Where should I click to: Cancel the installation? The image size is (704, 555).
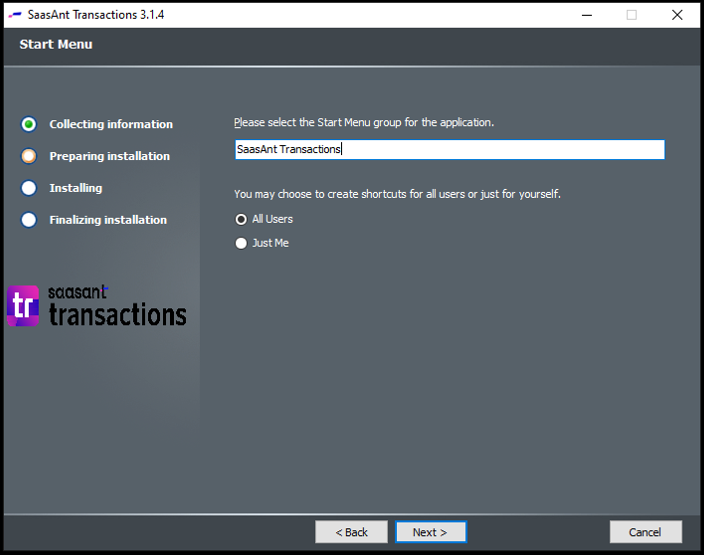[x=646, y=532]
